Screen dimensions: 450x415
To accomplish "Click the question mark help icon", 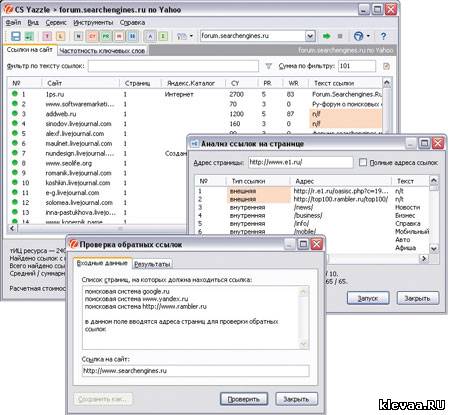I will pos(383,36).
